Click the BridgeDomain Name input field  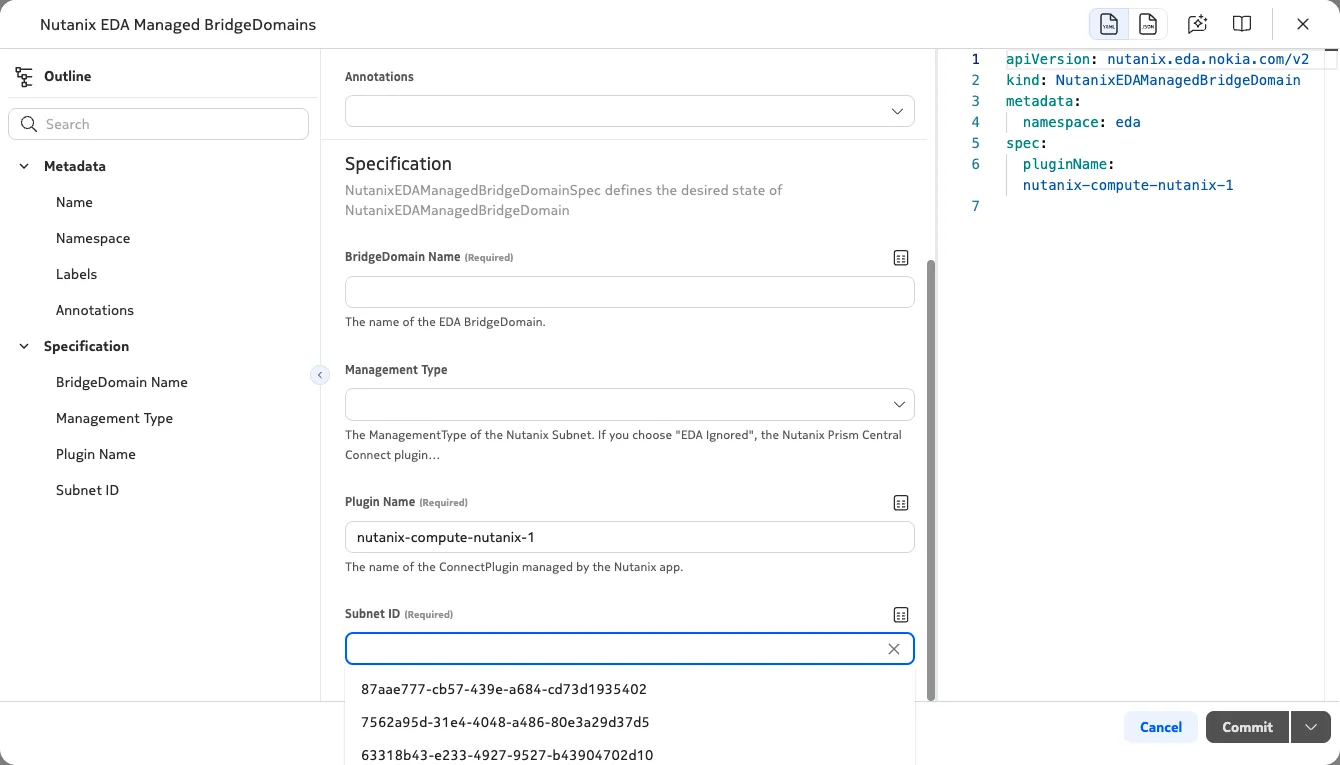630,292
